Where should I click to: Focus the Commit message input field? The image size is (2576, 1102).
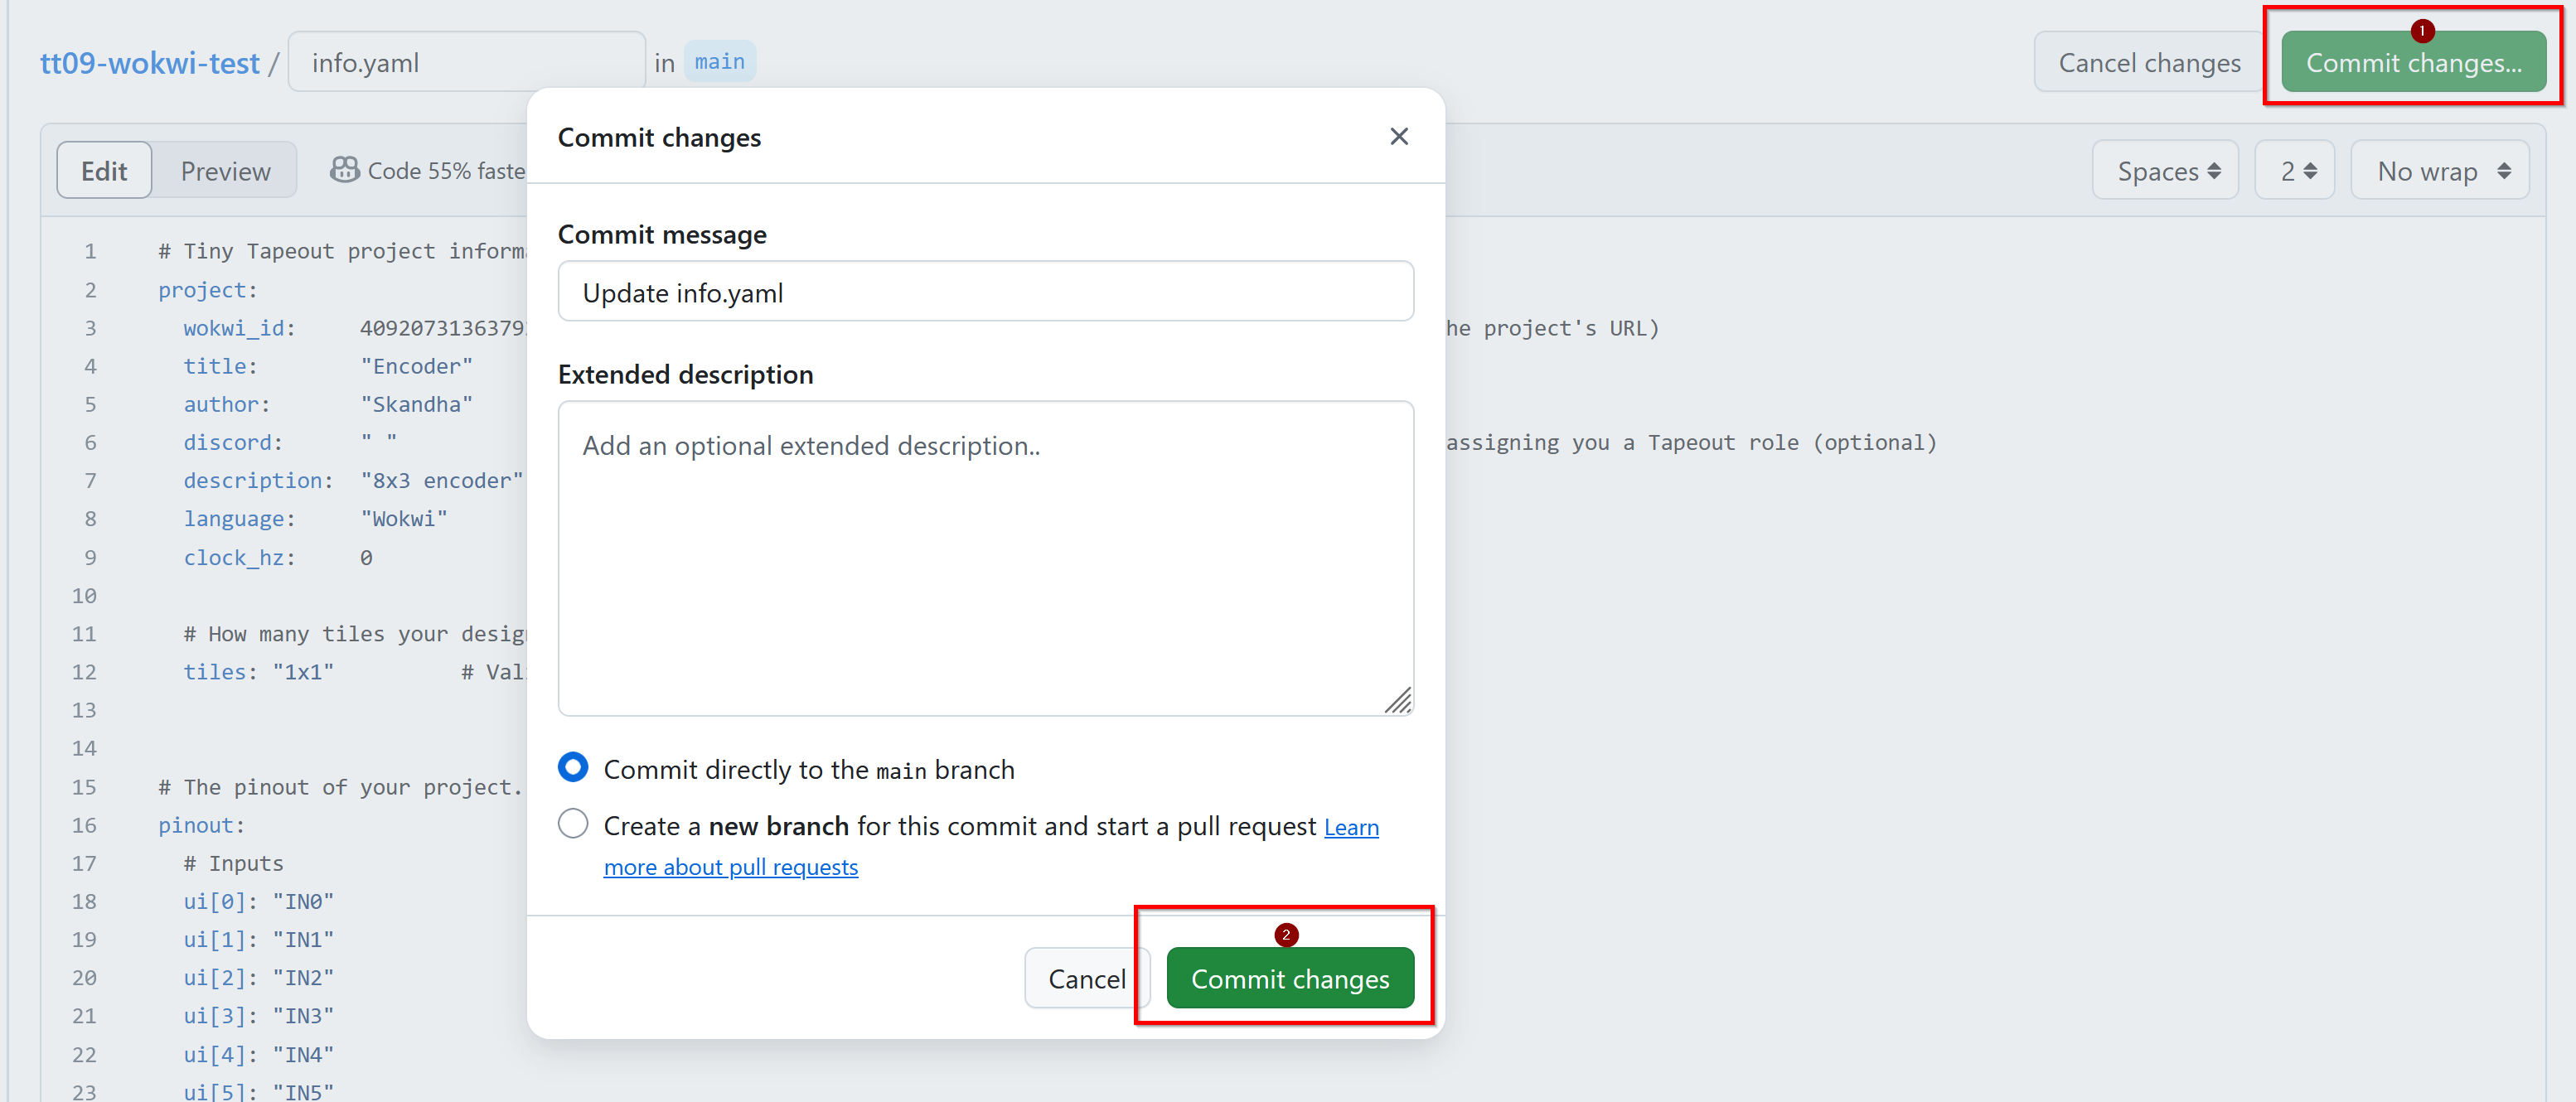click(985, 292)
